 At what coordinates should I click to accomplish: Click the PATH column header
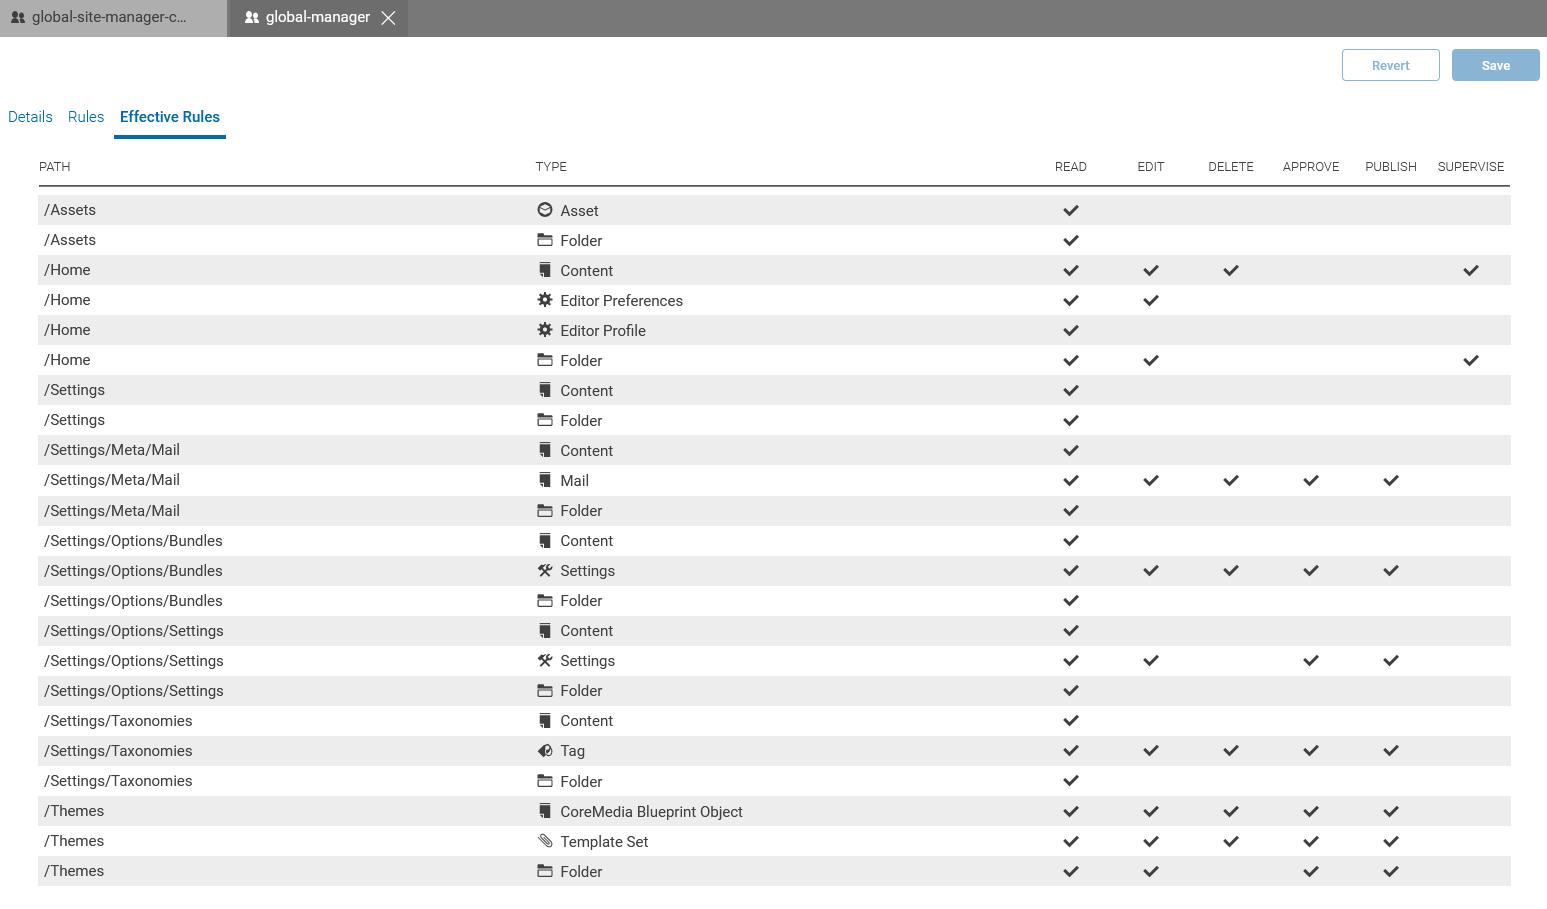[x=55, y=167]
